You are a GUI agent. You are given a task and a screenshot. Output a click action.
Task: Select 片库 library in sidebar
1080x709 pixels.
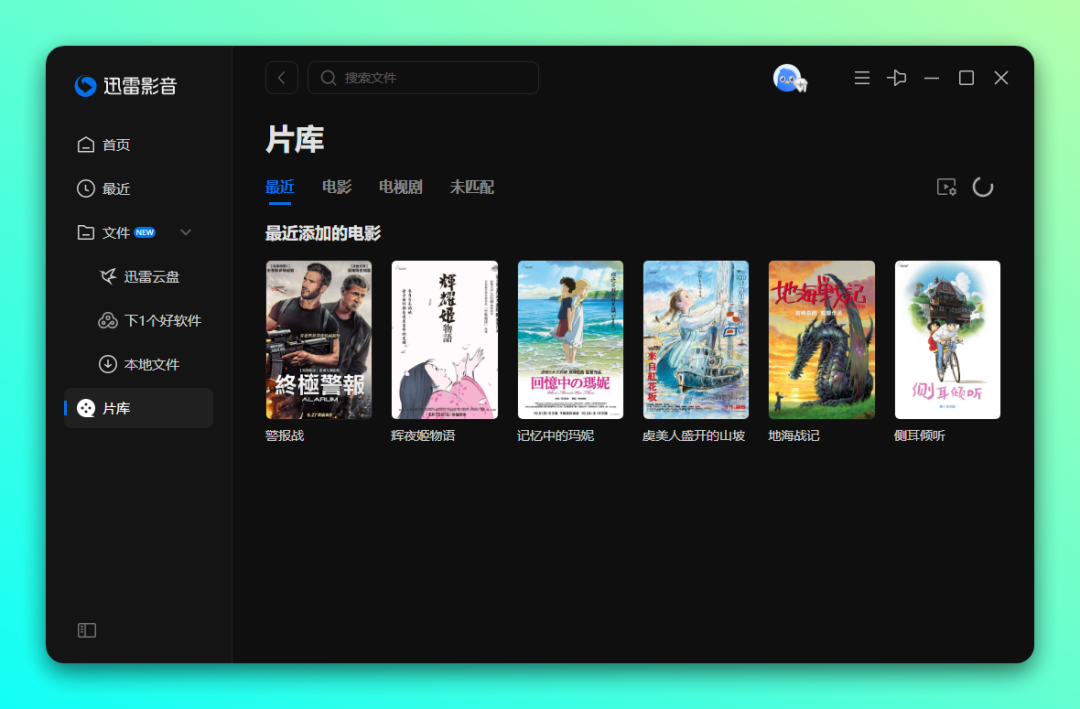coord(138,408)
